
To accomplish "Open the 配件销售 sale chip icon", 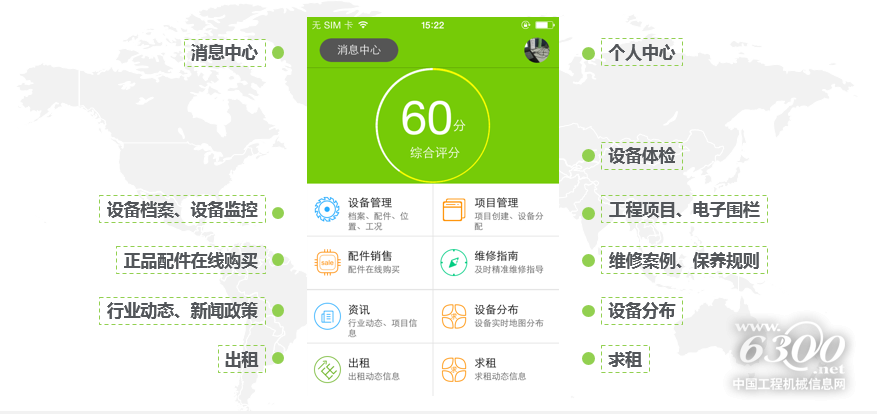I will point(327,263).
